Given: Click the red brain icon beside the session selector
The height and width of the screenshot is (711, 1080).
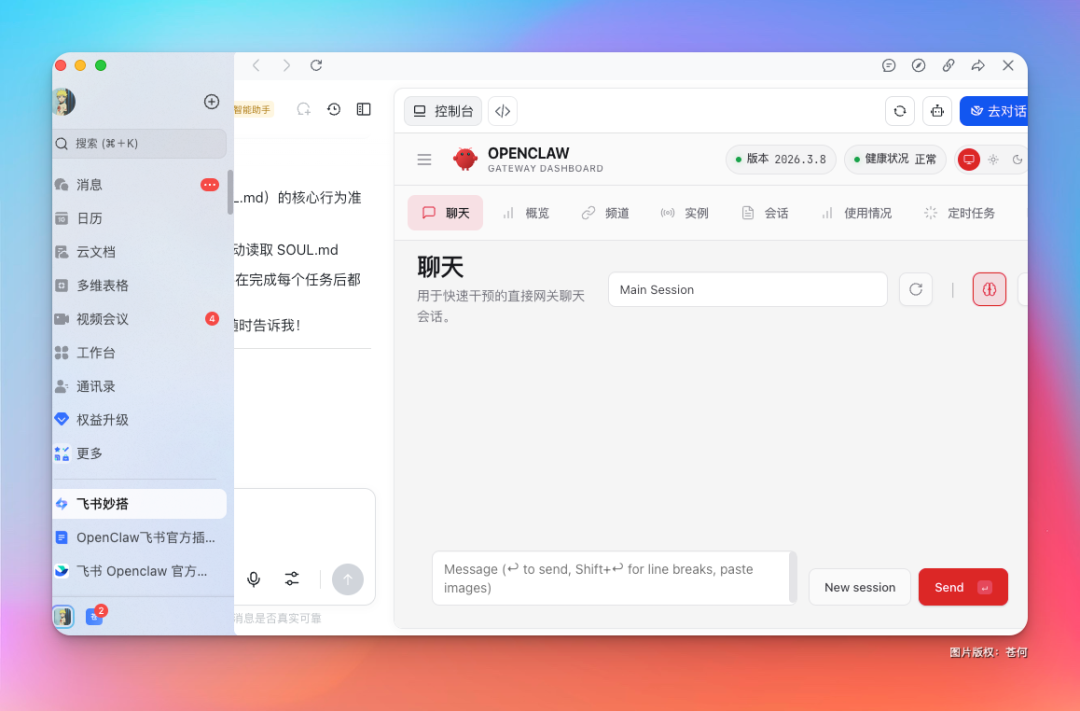Looking at the screenshot, I should (989, 289).
